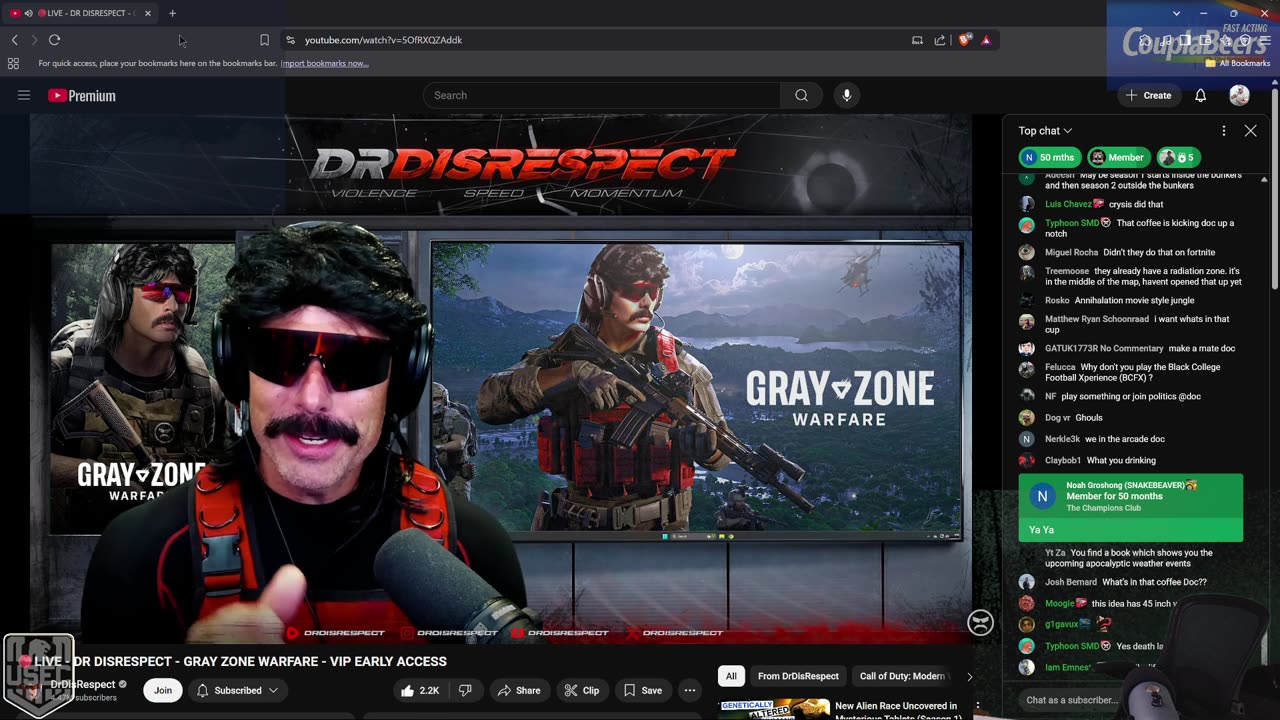Screen dimensions: 1280x720
Task: Click cast/install screen icon in address bar
Action: tap(917, 40)
